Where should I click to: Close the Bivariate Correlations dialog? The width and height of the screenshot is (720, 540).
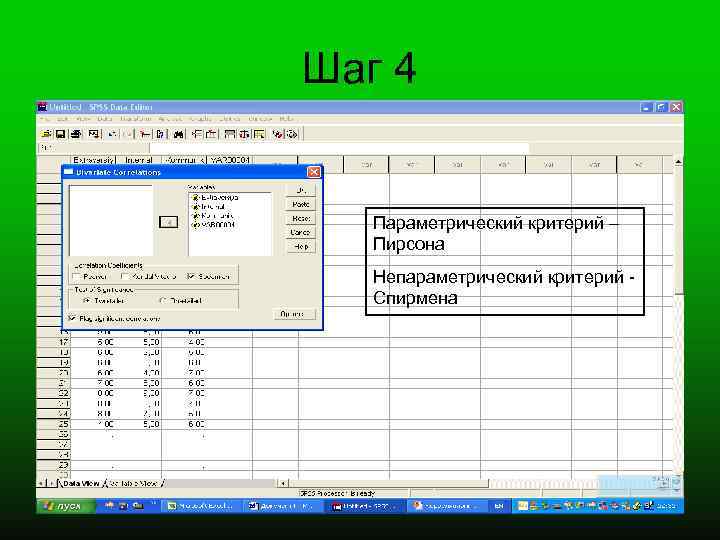click(314, 172)
